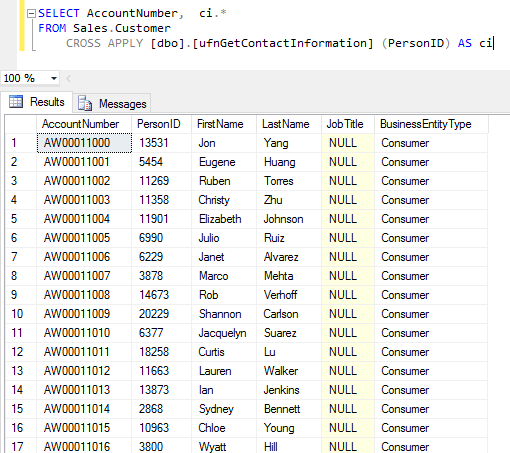The height and width of the screenshot is (453, 510).
Task: Switch to the Results tab
Action: [x=37, y=102]
